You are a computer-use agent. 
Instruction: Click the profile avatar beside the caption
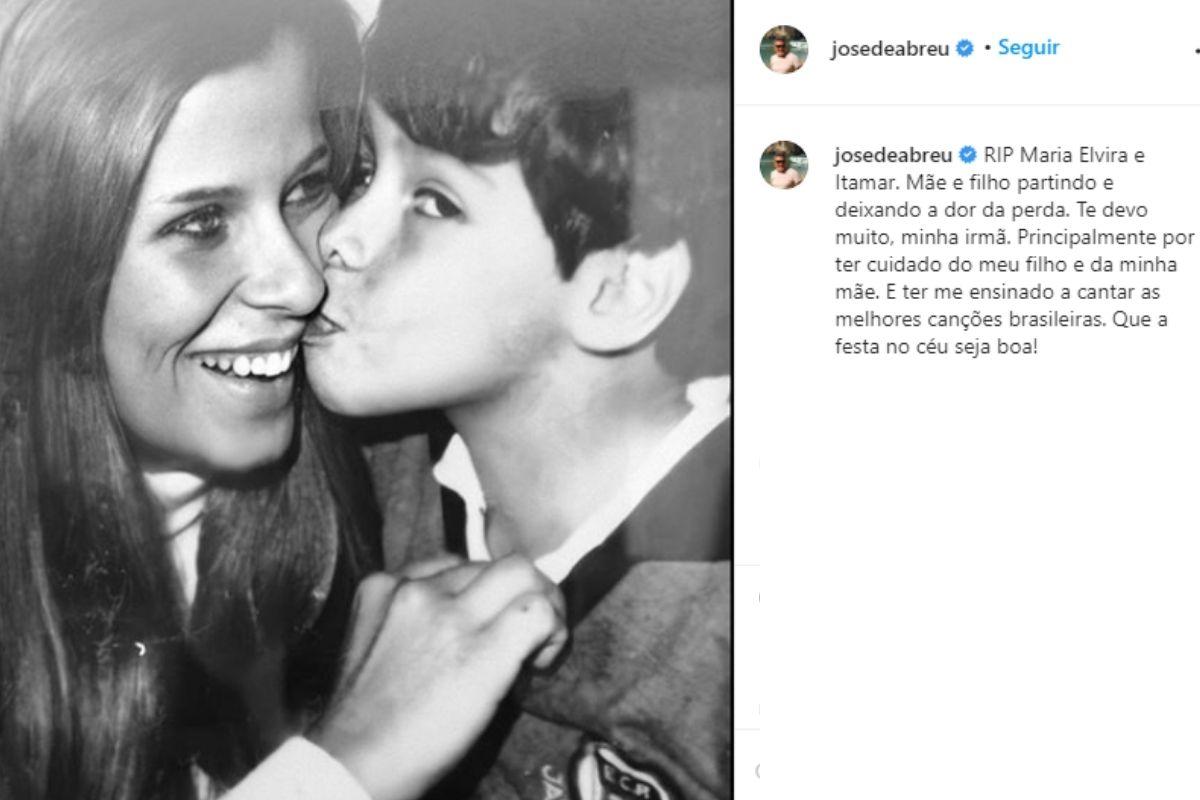(x=784, y=165)
